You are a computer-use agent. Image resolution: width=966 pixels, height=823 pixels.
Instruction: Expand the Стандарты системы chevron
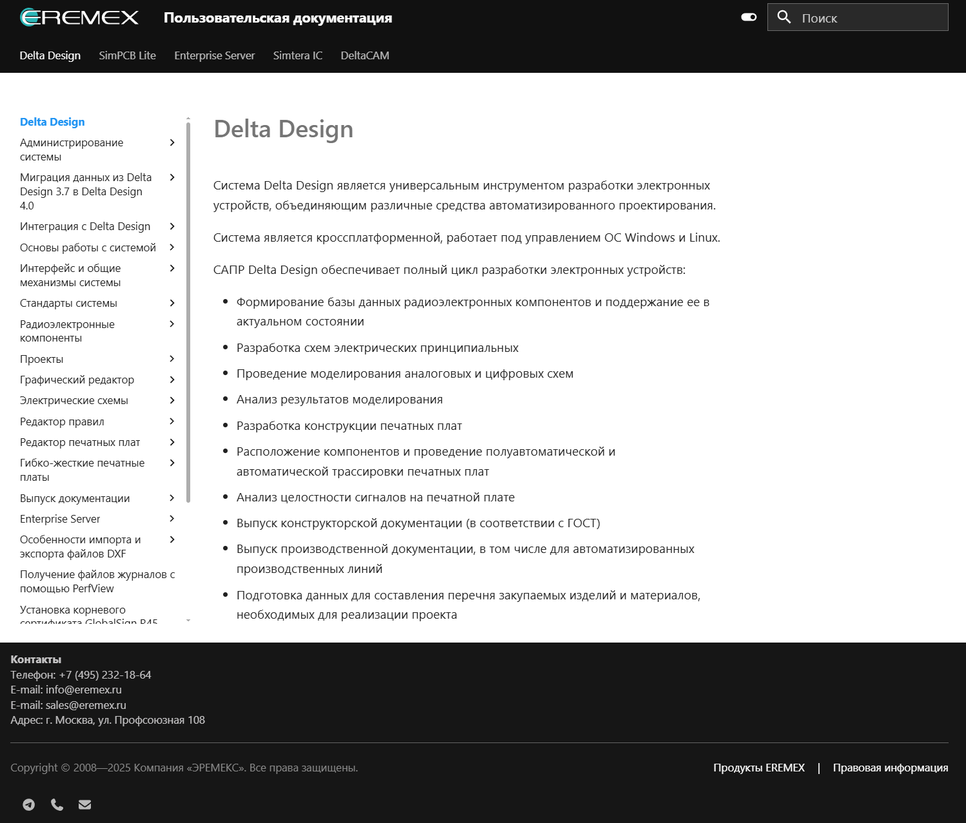pos(172,303)
